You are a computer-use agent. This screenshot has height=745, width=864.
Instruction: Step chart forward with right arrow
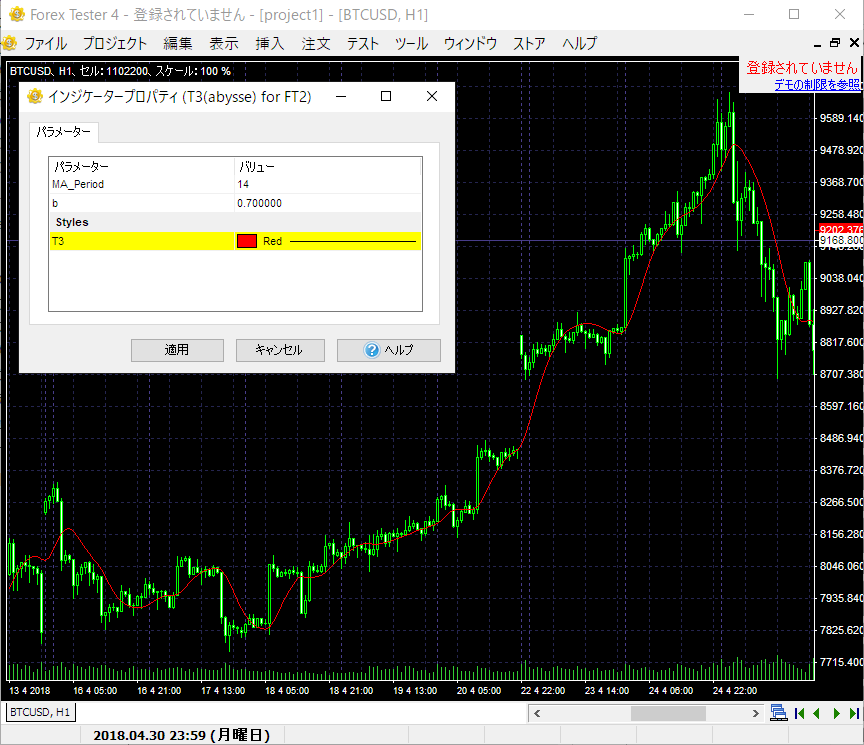coord(836,714)
